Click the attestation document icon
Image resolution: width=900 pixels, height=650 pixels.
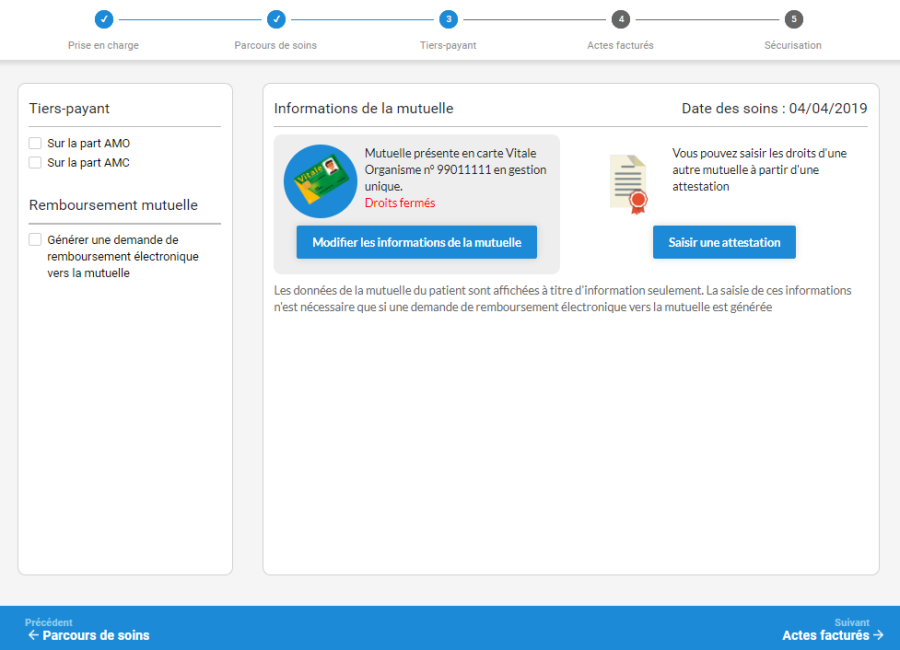628,182
